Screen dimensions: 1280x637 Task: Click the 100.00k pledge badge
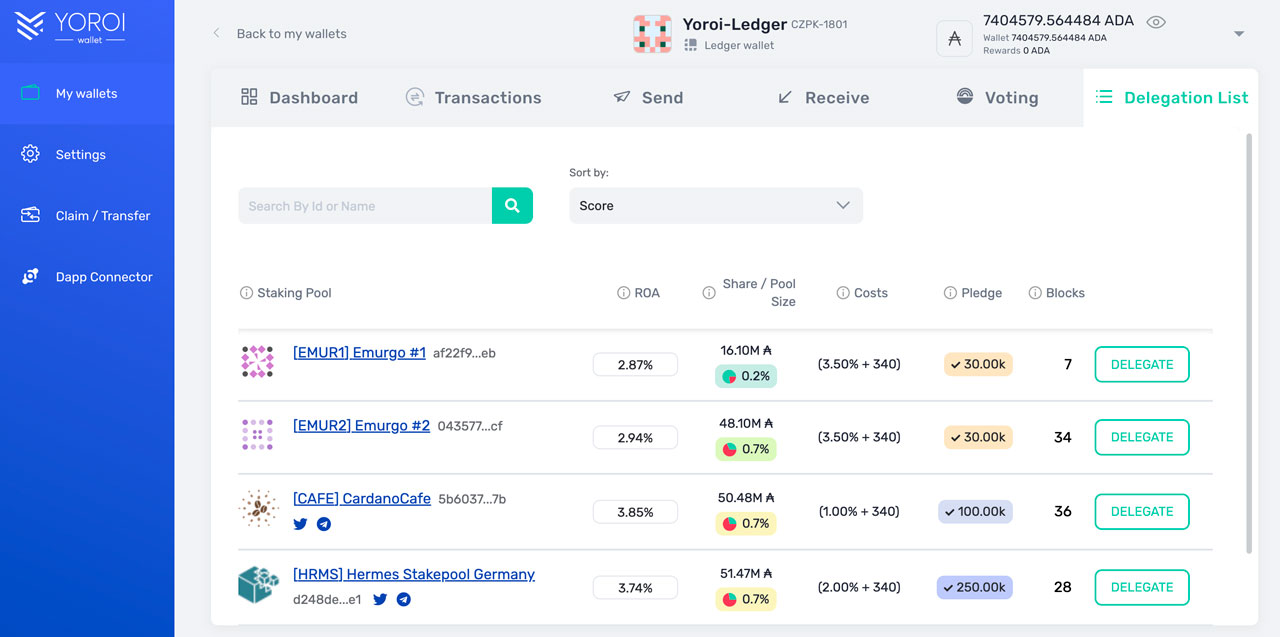coord(975,511)
